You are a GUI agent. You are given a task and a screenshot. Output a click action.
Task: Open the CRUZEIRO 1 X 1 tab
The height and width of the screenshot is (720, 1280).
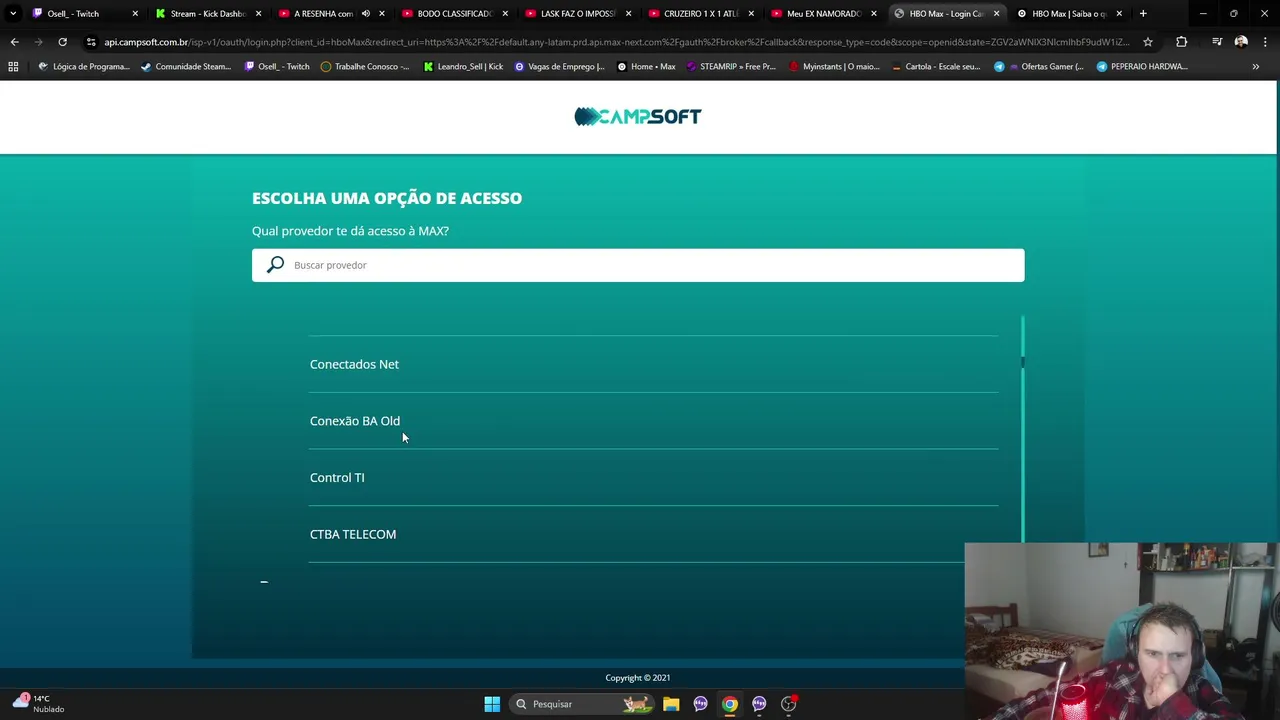700,14
